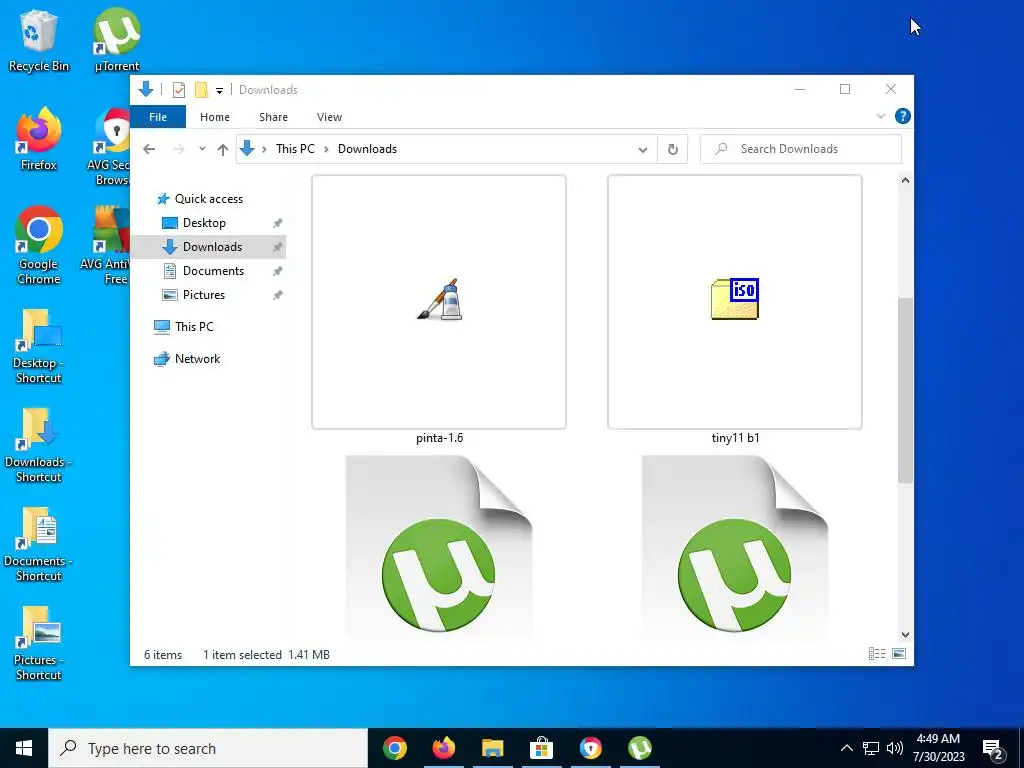Select the Google Chrome desktop shortcut

[39, 245]
